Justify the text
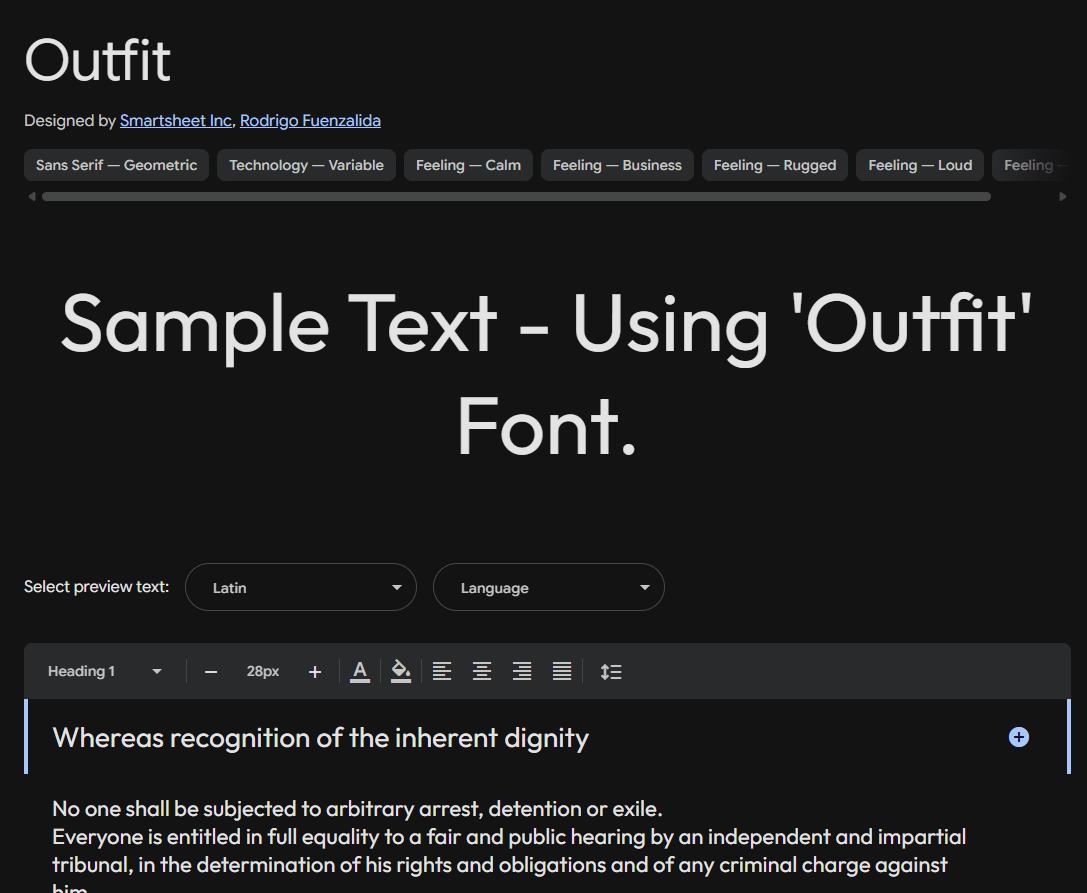 pos(562,672)
